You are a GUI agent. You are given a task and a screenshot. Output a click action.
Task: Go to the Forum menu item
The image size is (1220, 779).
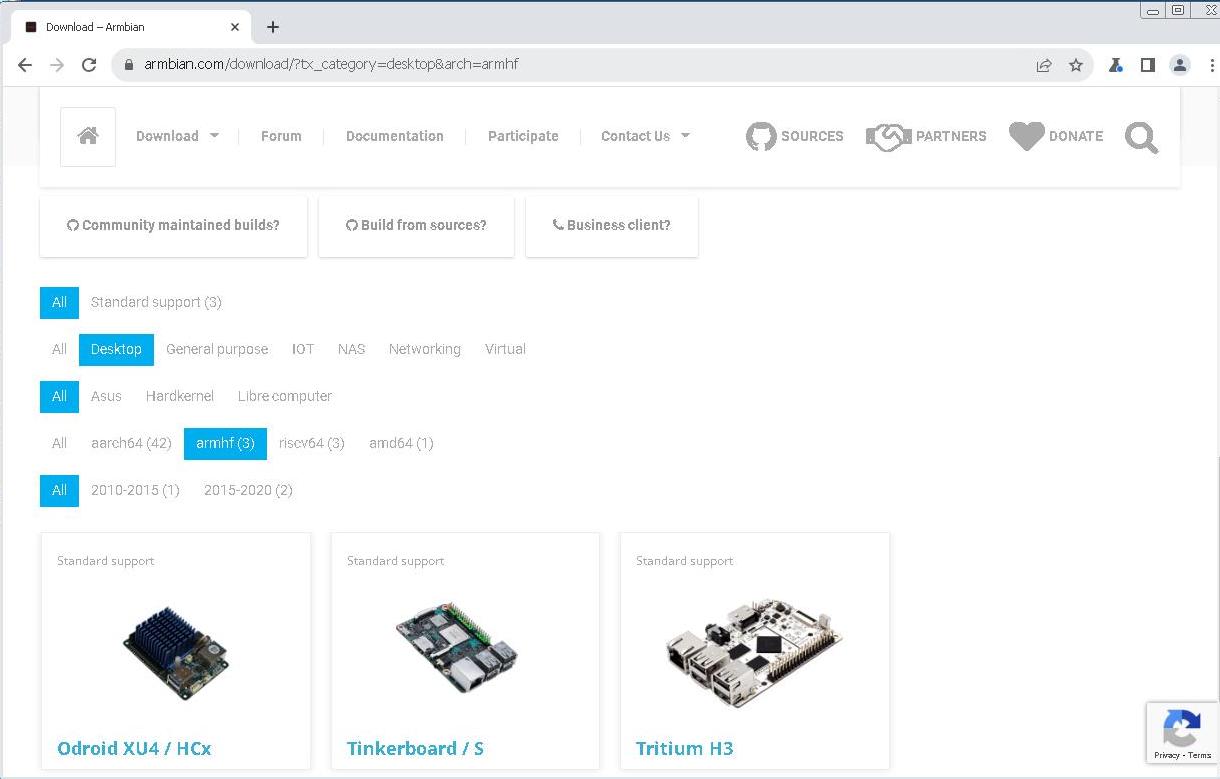pos(281,136)
